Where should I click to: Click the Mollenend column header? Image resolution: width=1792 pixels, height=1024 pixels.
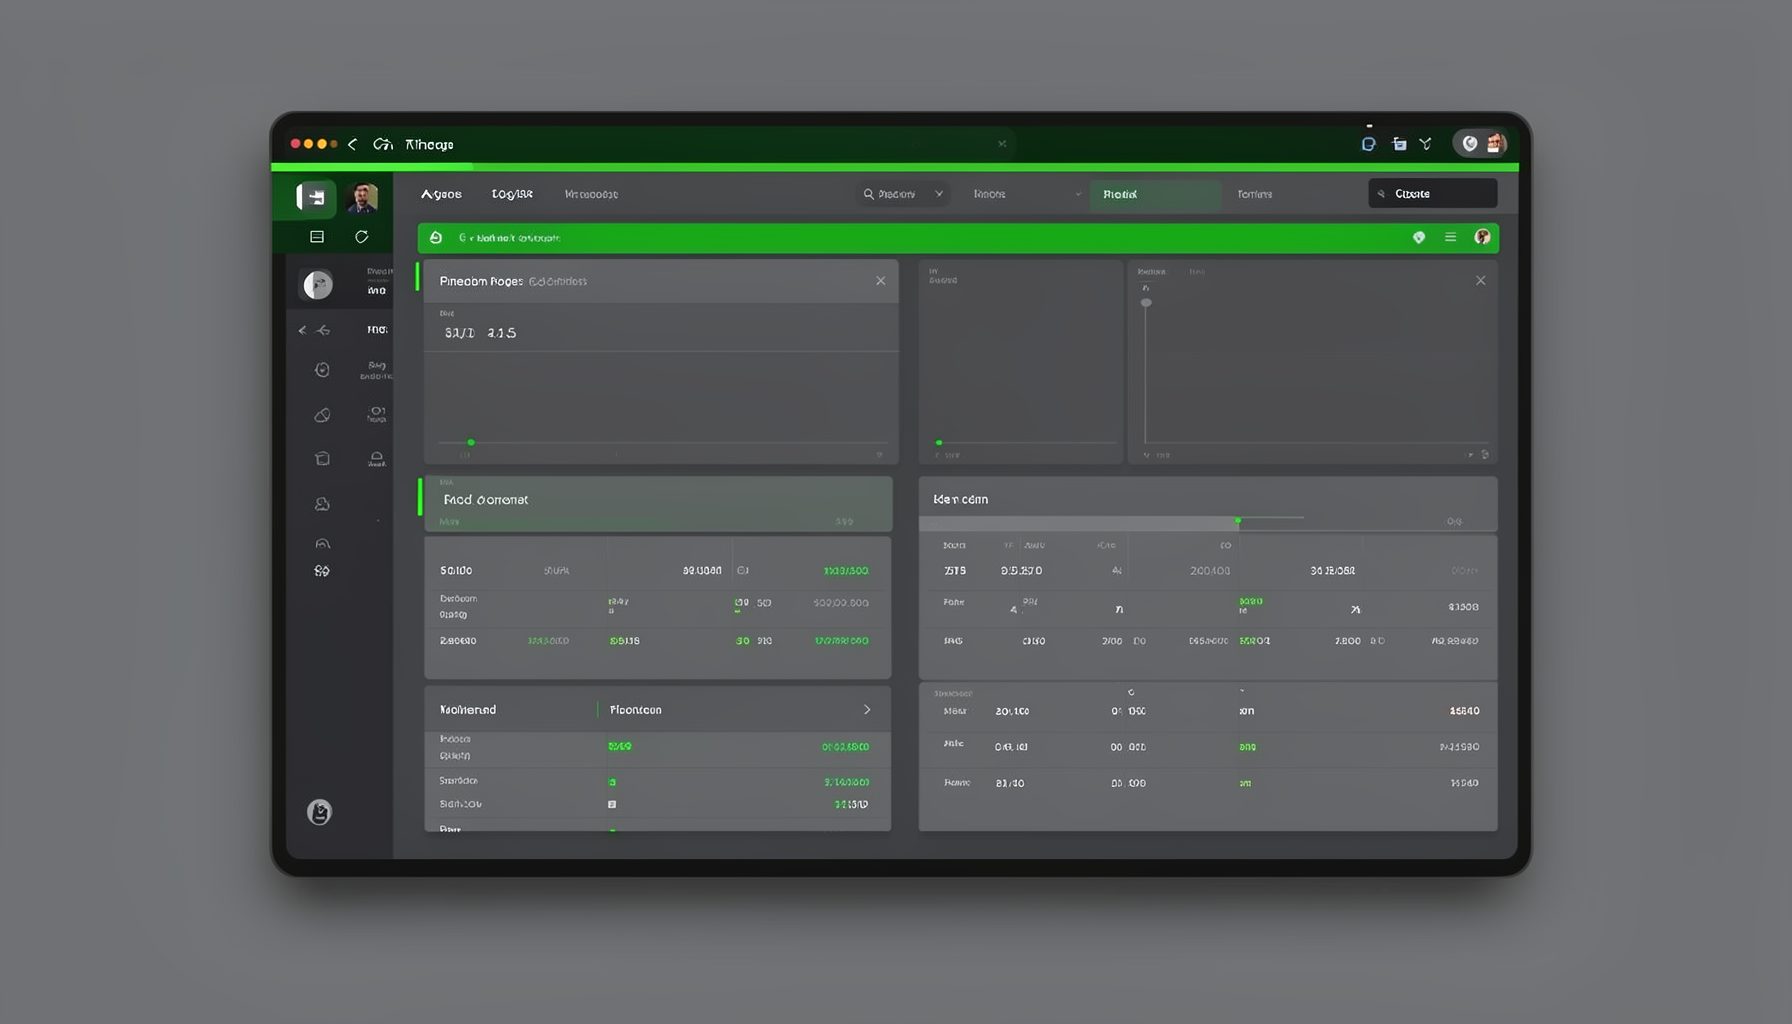(468, 710)
